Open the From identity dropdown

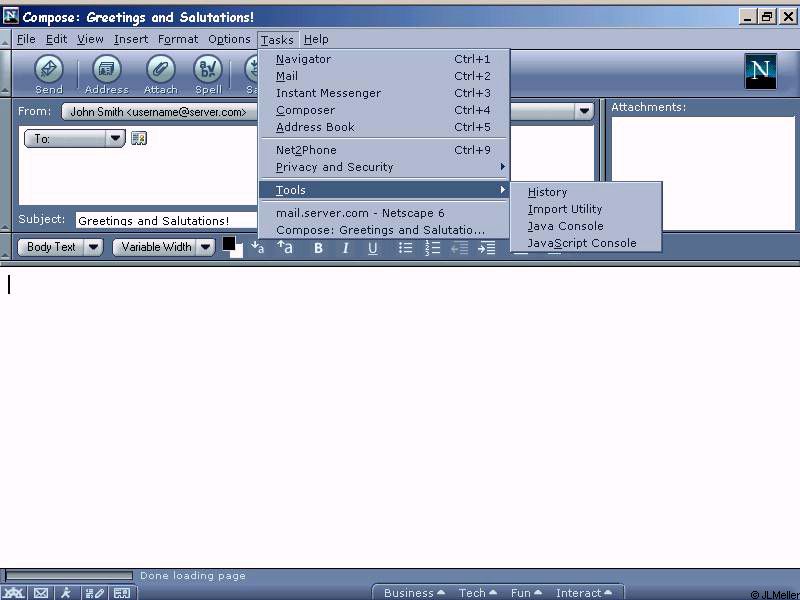coord(584,111)
